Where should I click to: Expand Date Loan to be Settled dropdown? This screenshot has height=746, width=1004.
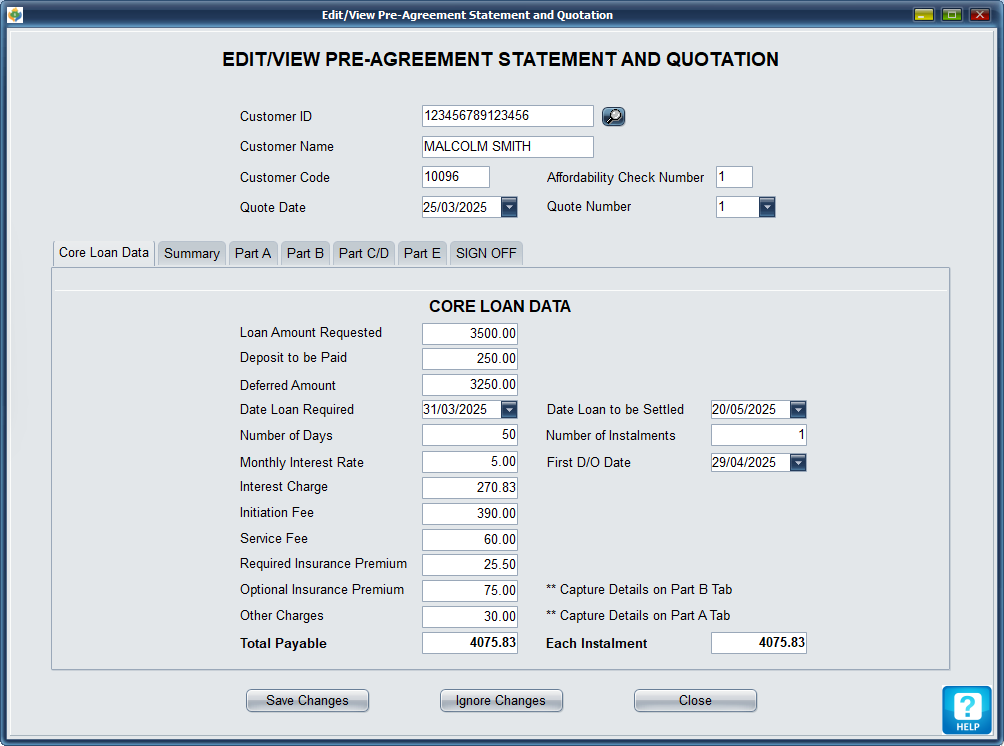pyautogui.click(x=797, y=409)
